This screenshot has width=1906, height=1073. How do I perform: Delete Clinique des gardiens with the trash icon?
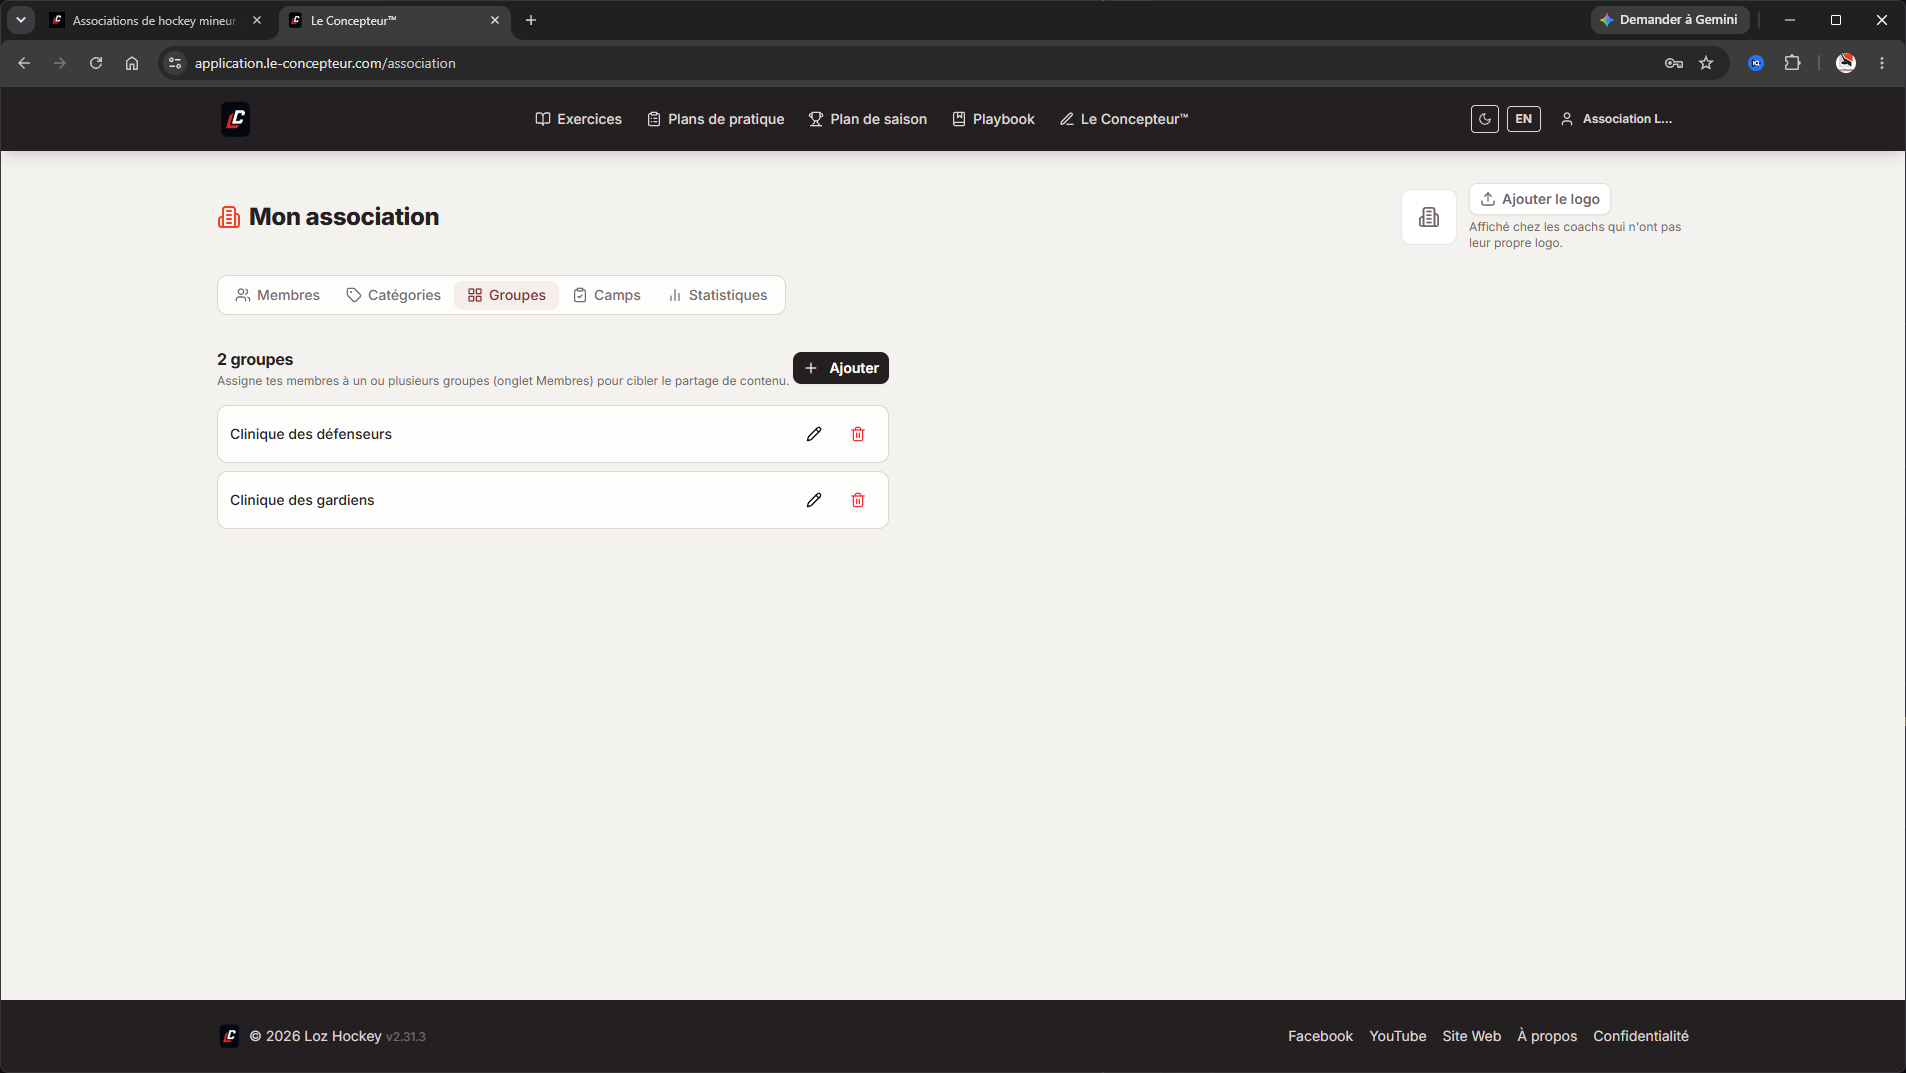coord(858,500)
